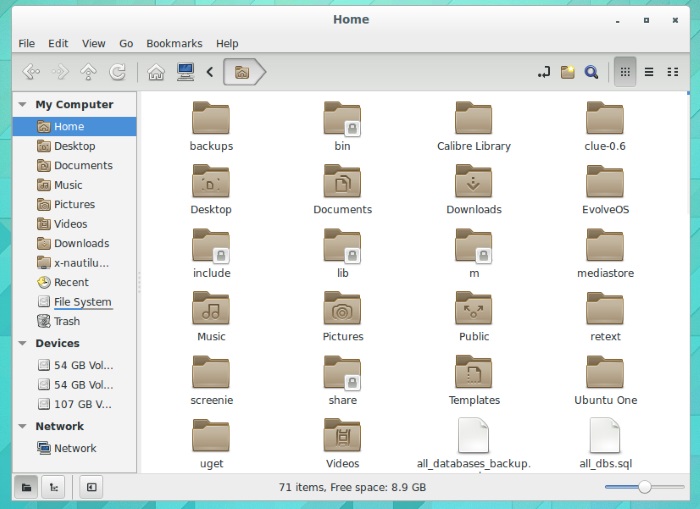Image resolution: width=700 pixels, height=509 pixels.
Task: Switch to compact view
Action: 672,72
